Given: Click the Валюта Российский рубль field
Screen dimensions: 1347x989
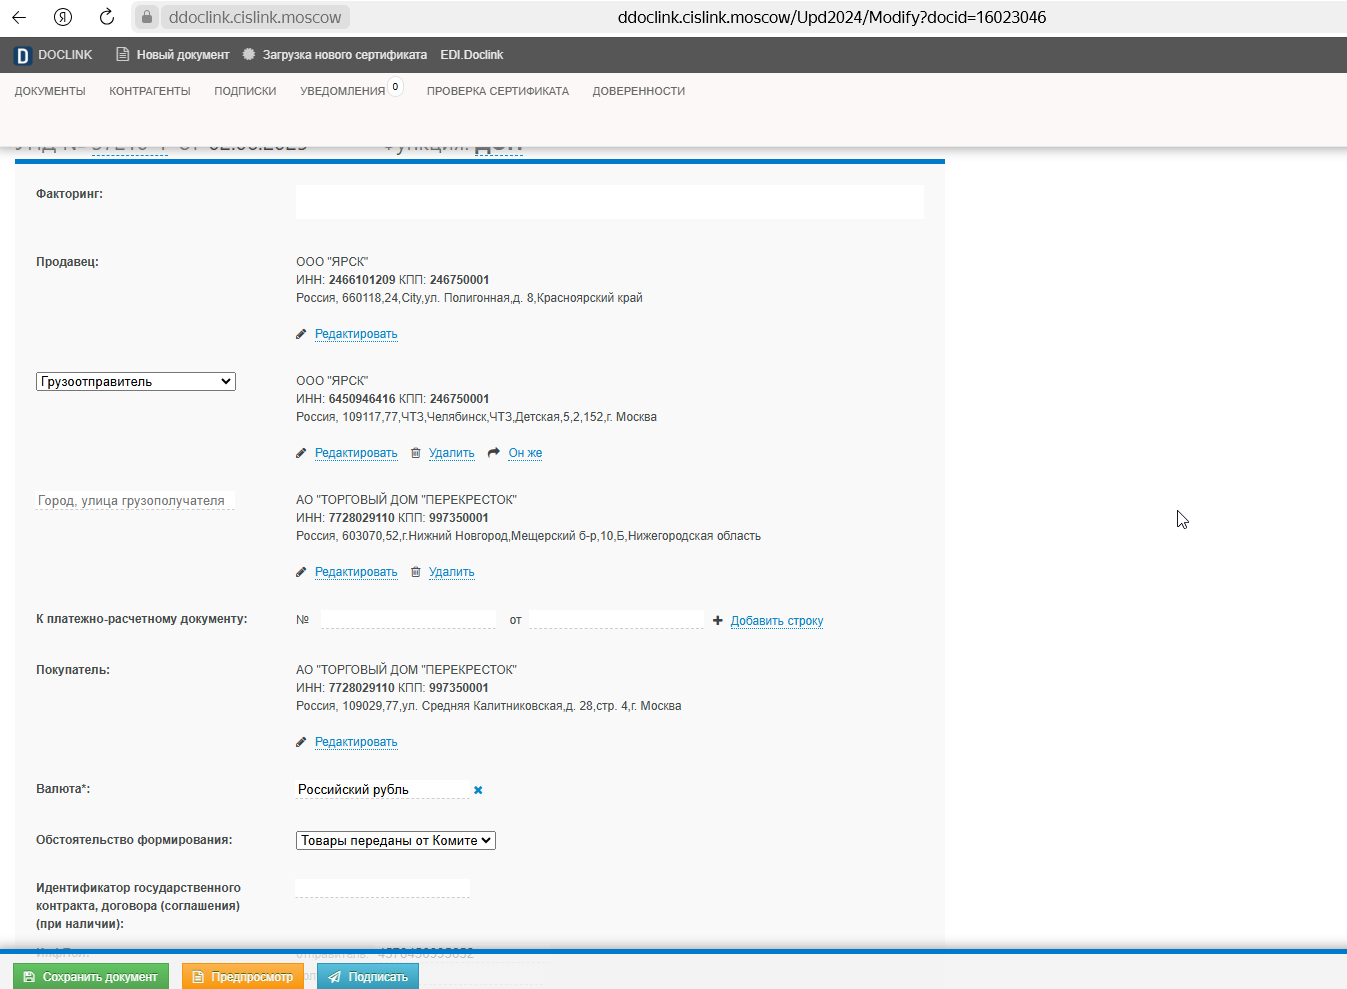Looking at the screenshot, I should [382, 790].
